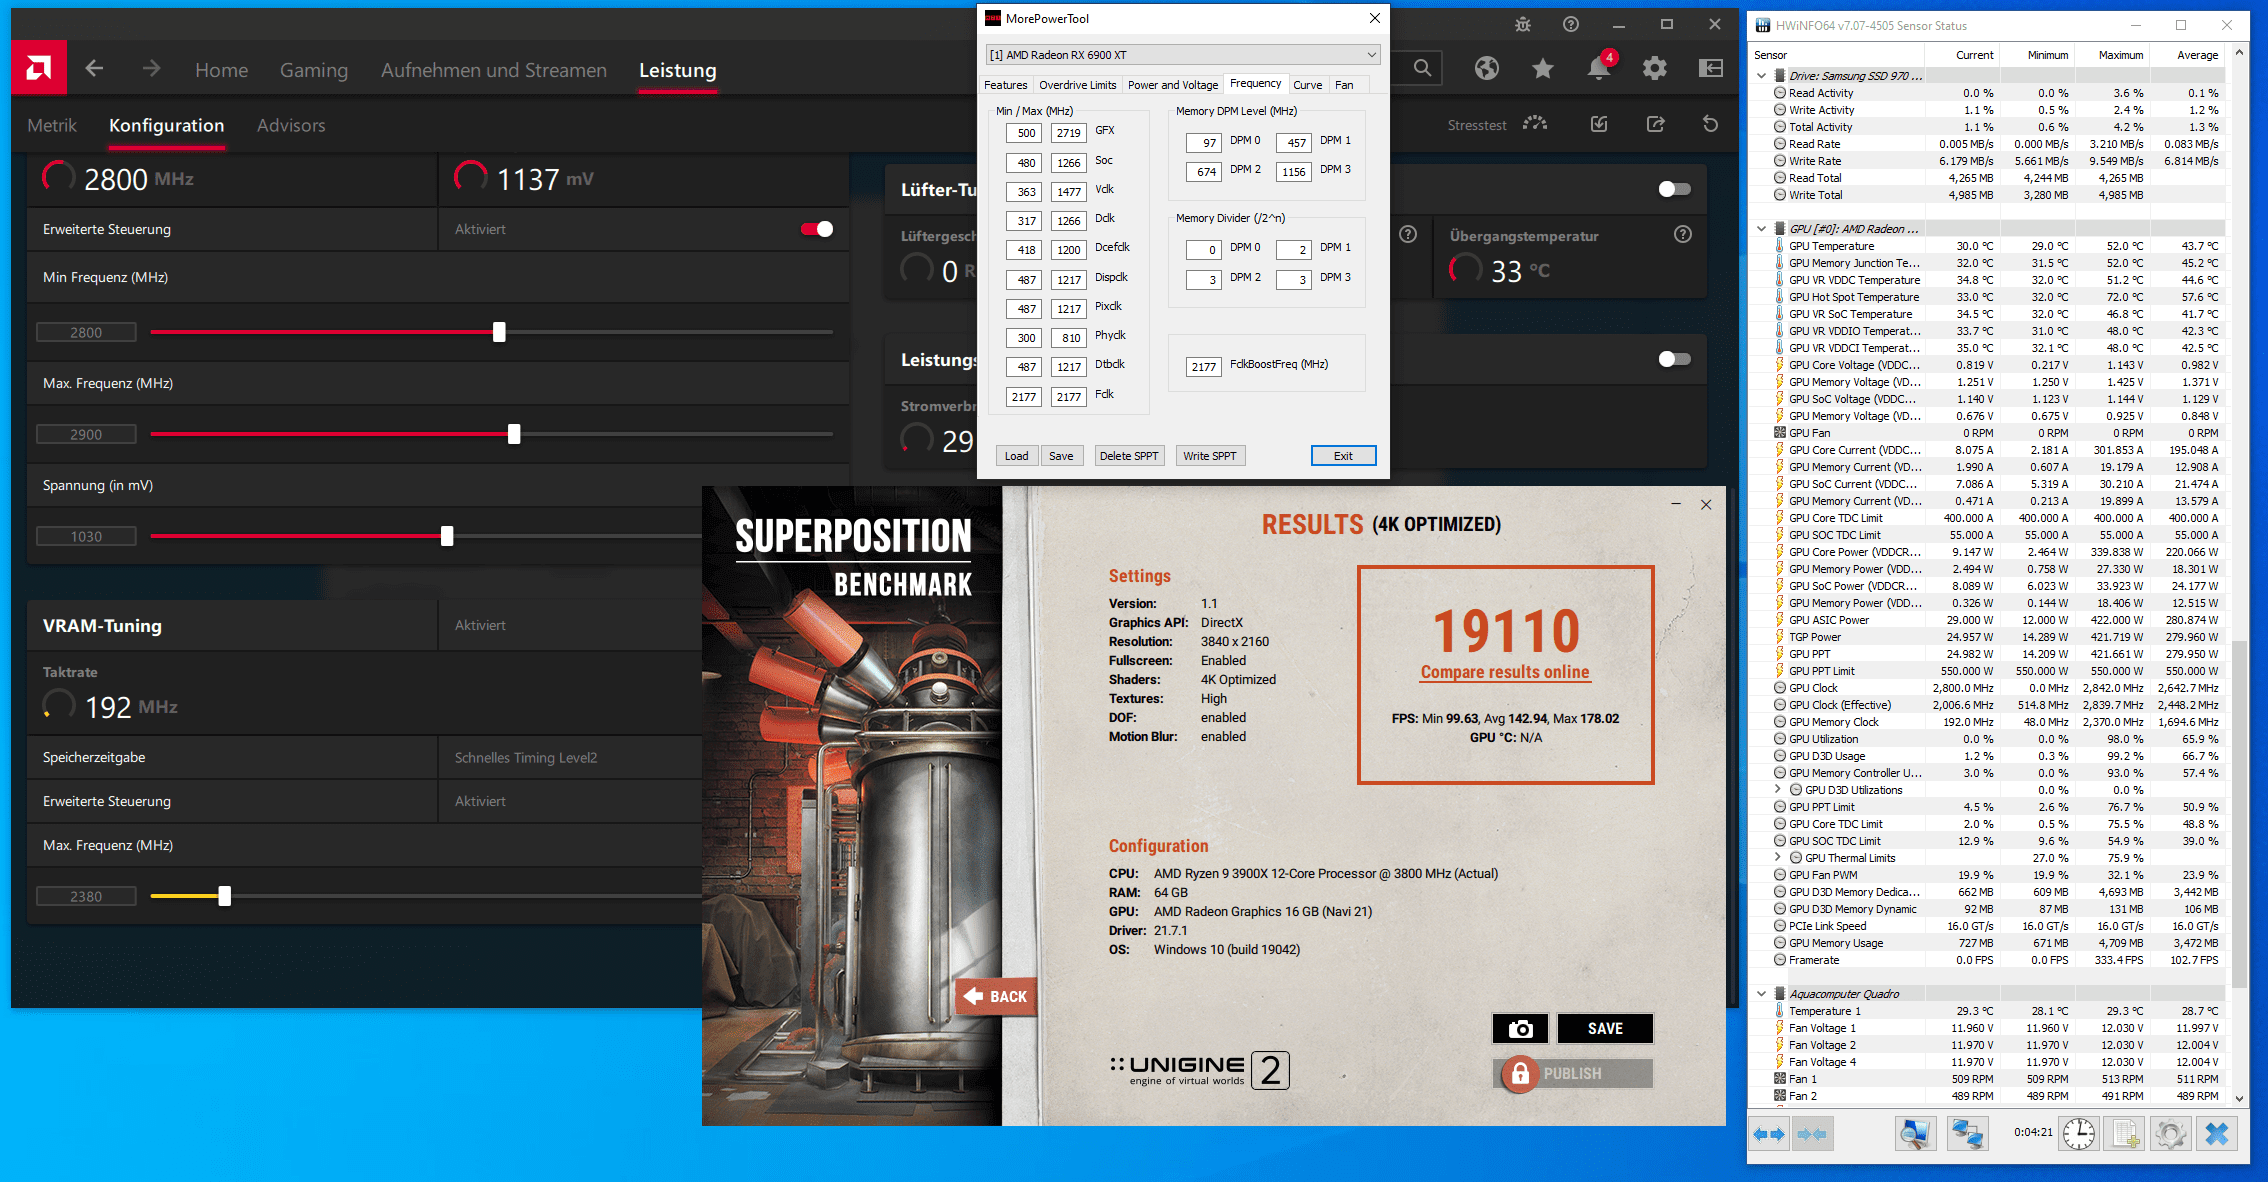The image size is (2268, 1182).
Task: Click HWiNFO collapse columns arrows icon
Action: [x=1812, y=1134]
